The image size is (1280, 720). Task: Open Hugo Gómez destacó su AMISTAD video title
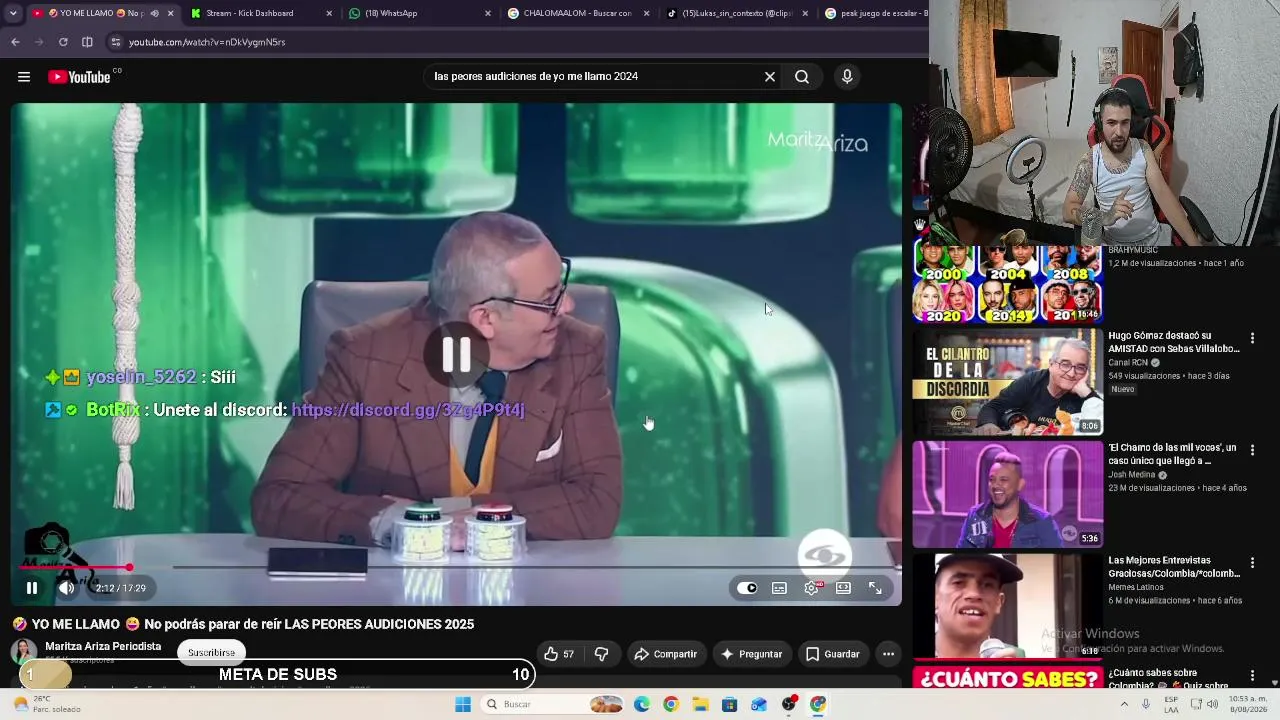click(x=1174, y=342)
